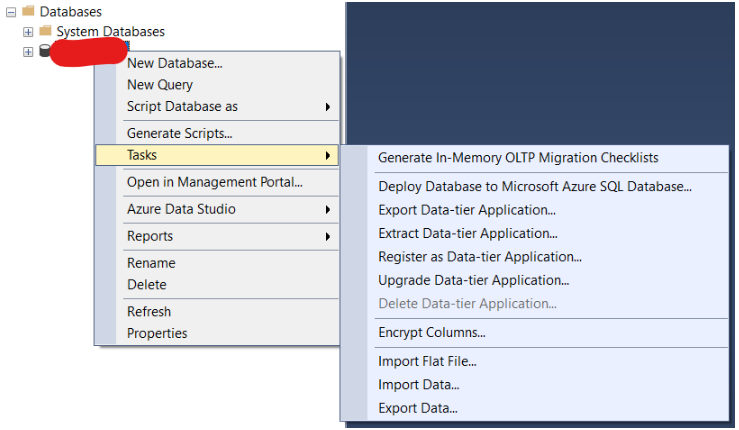Click the Databases folder icon
The width and height of the screenshot is (739, 430).
click(28, 11)
